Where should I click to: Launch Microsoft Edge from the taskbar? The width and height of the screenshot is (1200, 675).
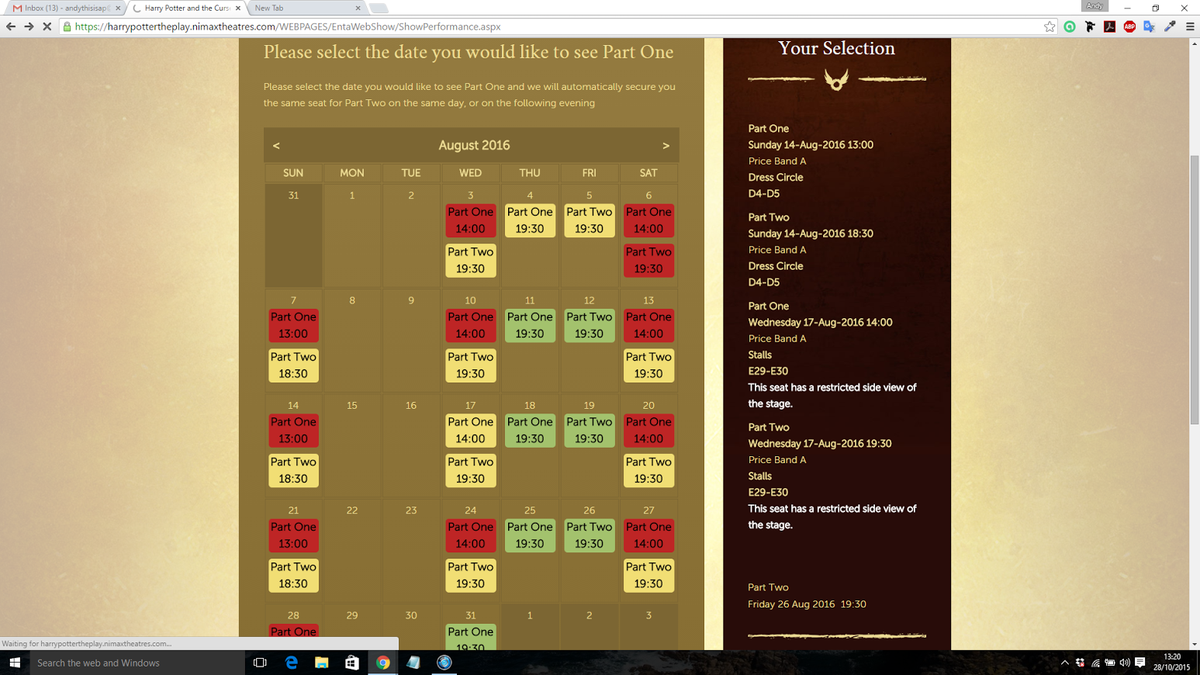pos(290,663)
